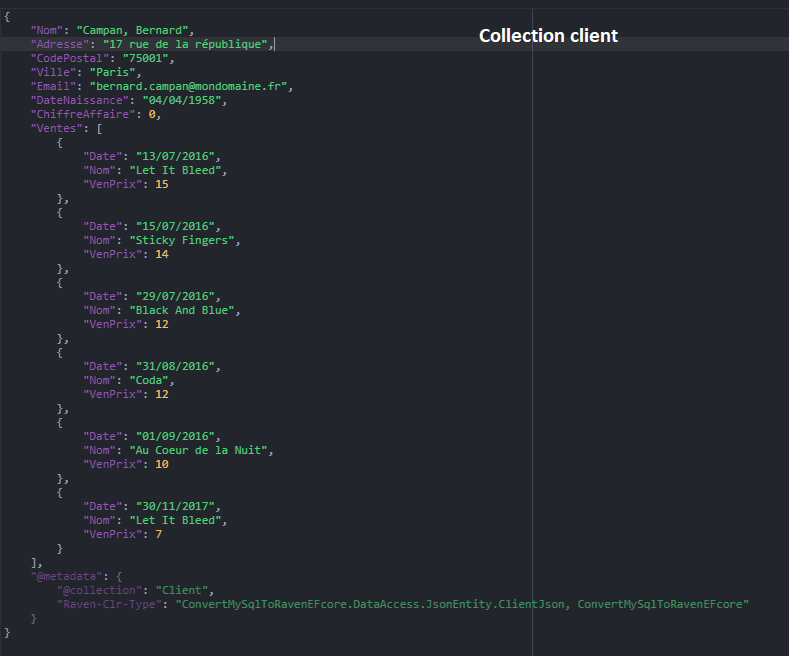The height and width of the screenshot is (656, 789).
Task: Select the "Sticky Fingers" sale name
Action: pos(184,240)
